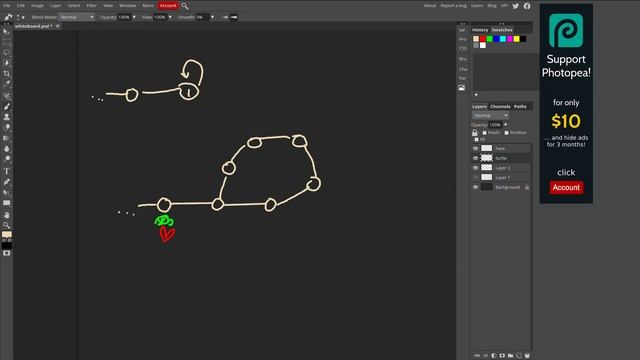Open Photopea Twitter page icon
The height and width of the screenshot is (360, 640).
point(516,6)
